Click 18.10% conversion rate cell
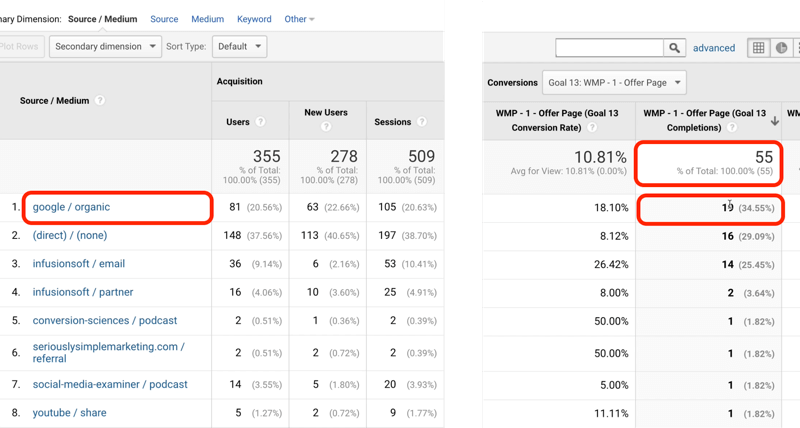 point(611,208)
